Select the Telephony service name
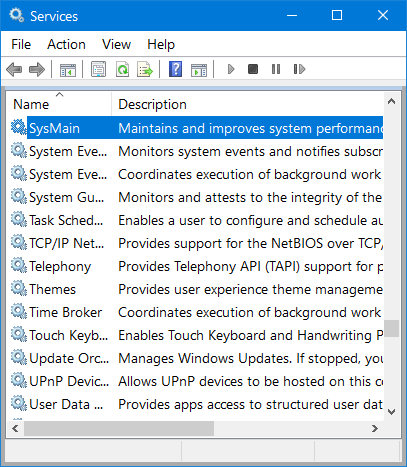This screenshot has width=407, height=467. (60, 266)
